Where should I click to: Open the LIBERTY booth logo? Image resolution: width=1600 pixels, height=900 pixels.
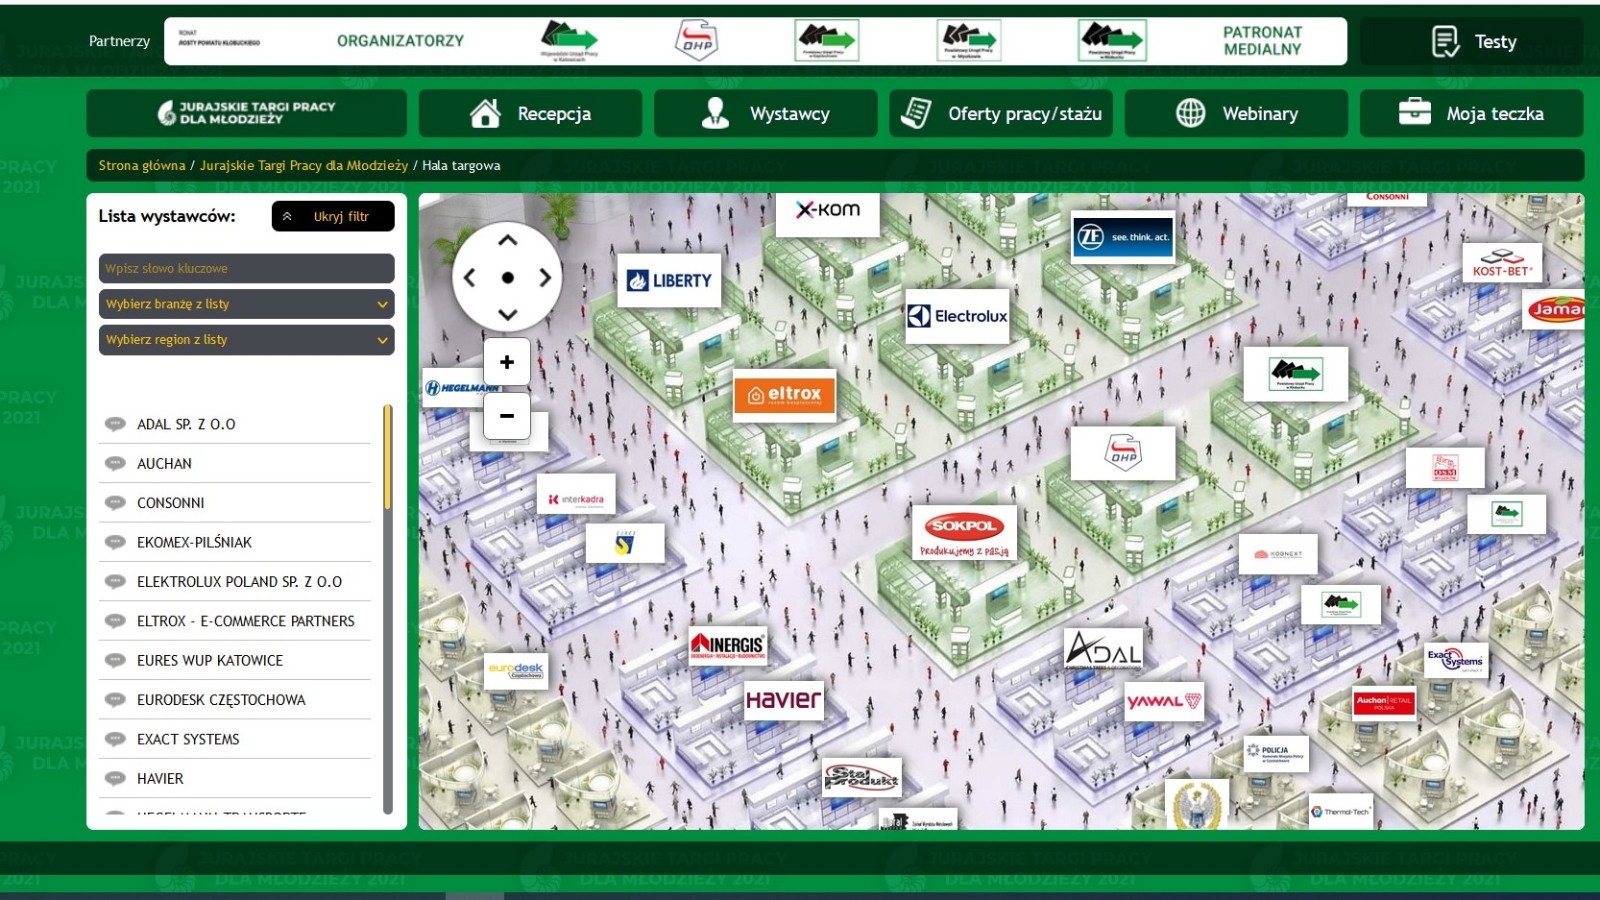(670, 281)
